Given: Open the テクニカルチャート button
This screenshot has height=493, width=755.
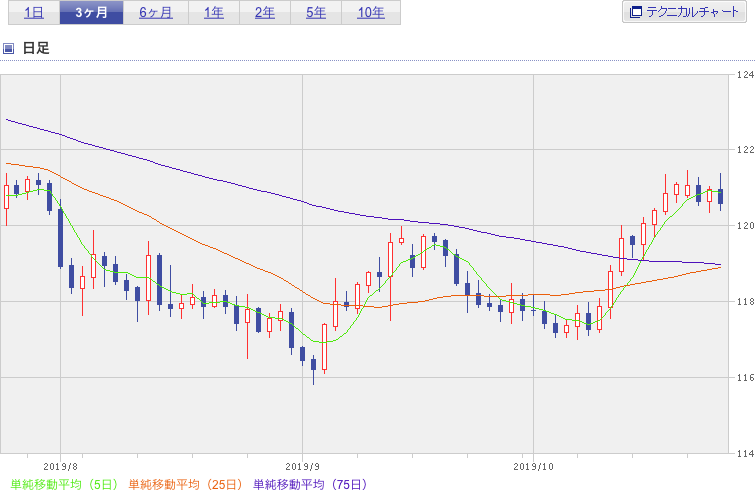Looking at the screenshot, I should point(684,12).
